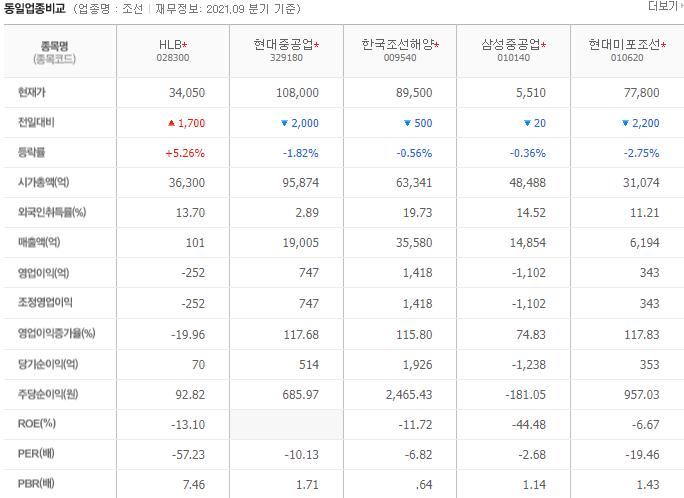Open 현대중공업 stock page link
Image resolution: width=684 pixels, height=498 pixels.
coord(284,44)
